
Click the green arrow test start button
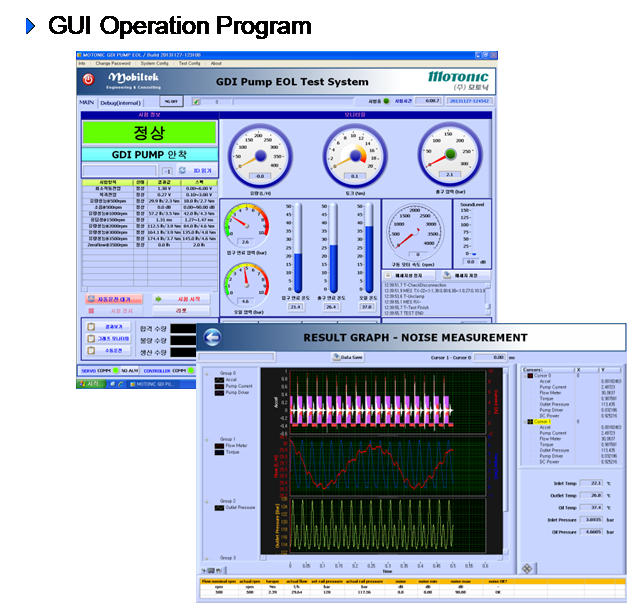181,299
